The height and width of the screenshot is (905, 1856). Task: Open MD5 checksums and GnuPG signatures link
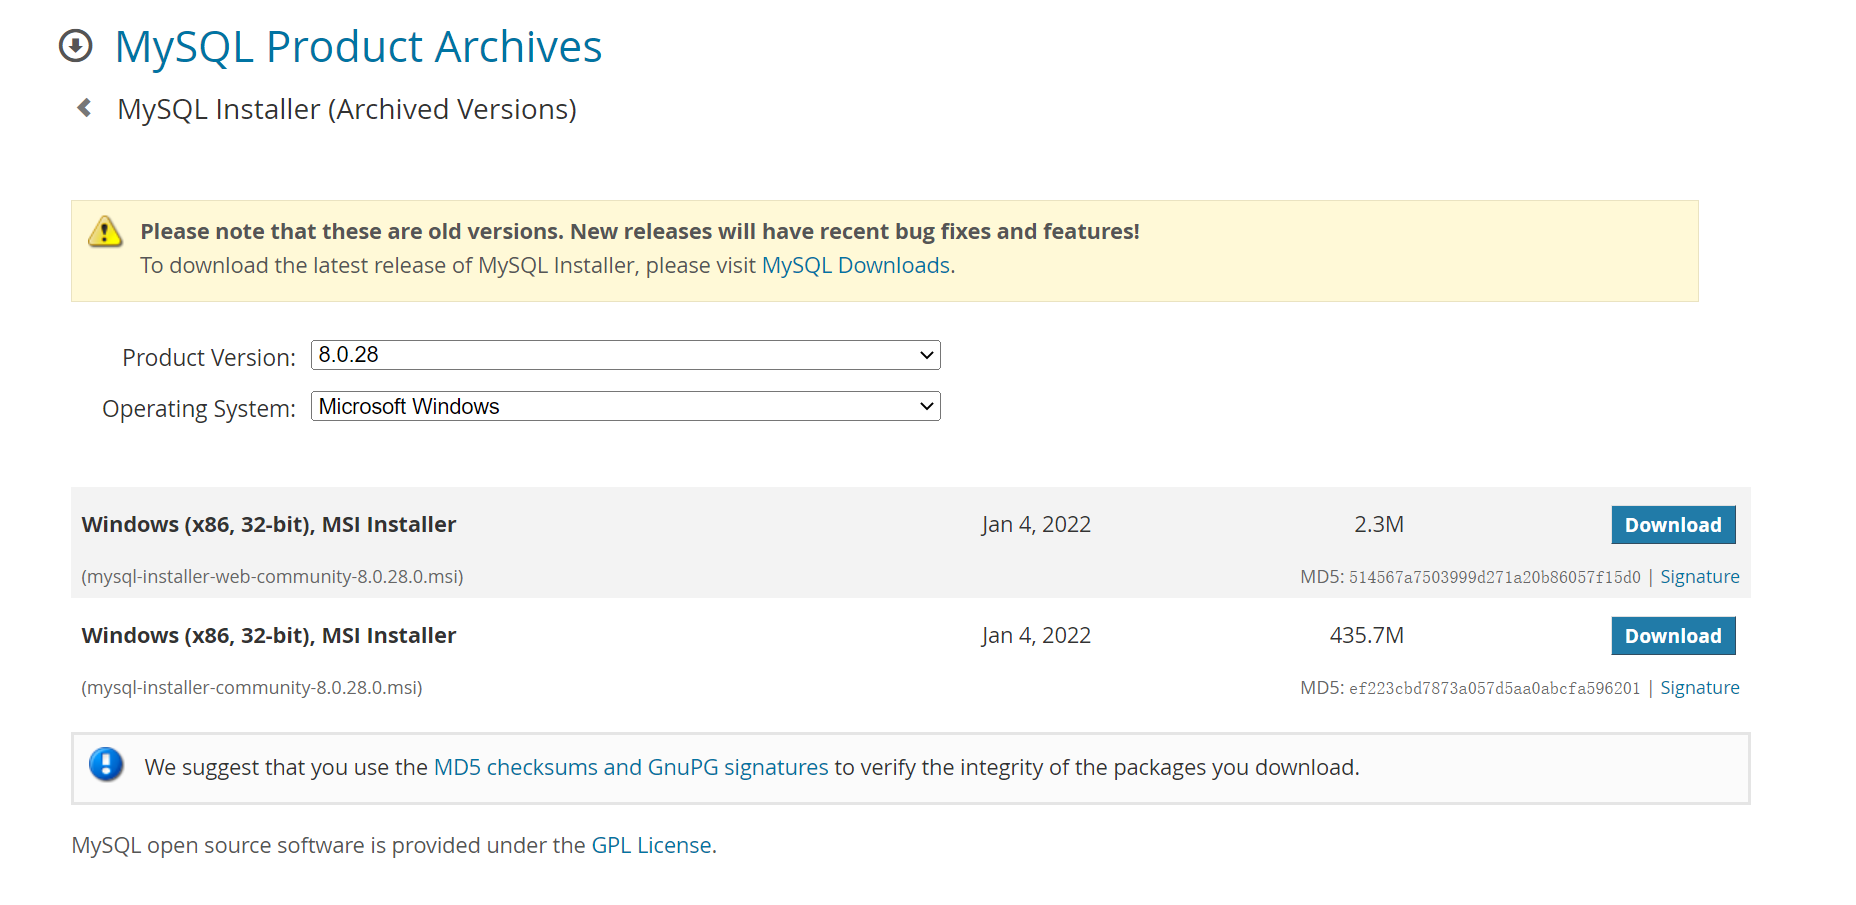pyautogui.click(x=631, y=767)
